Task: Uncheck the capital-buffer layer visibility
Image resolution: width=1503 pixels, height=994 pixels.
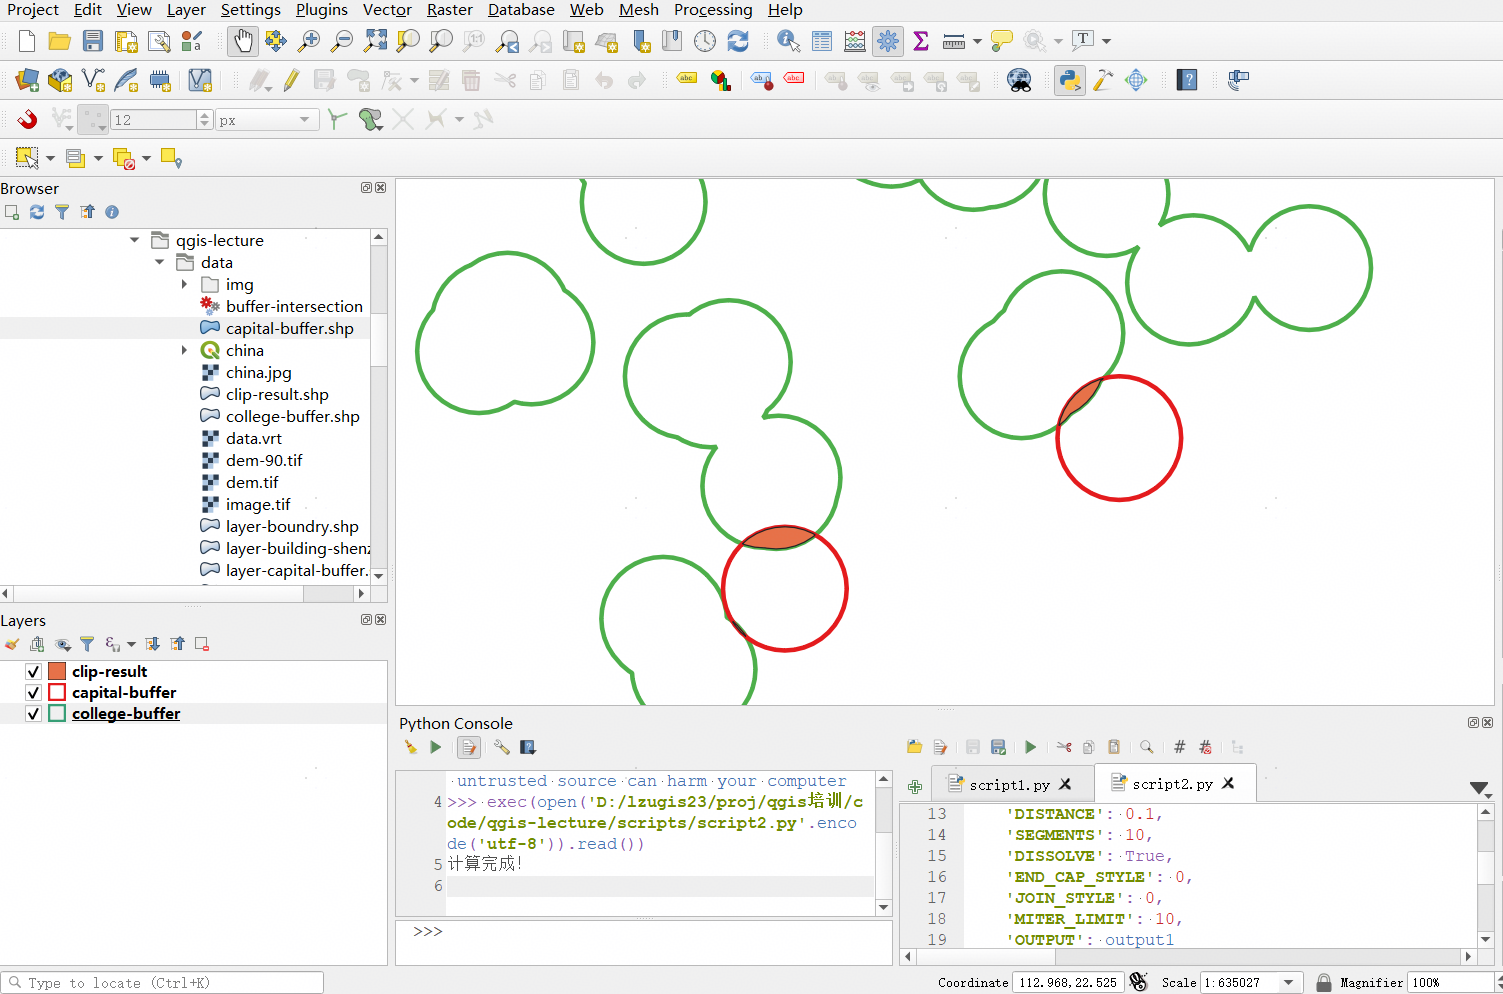Action: (x=33, y=693)
